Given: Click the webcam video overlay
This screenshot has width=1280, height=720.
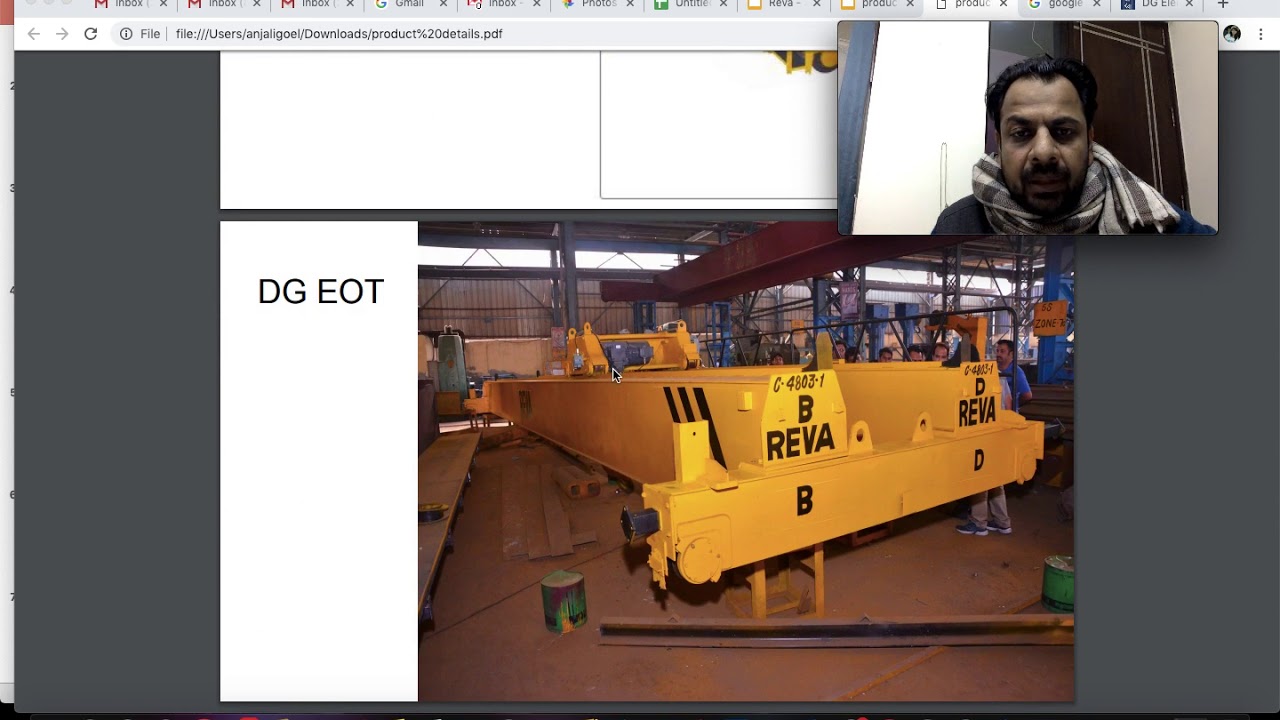Looking at the screenshot, I should (x=1028, y=128).
